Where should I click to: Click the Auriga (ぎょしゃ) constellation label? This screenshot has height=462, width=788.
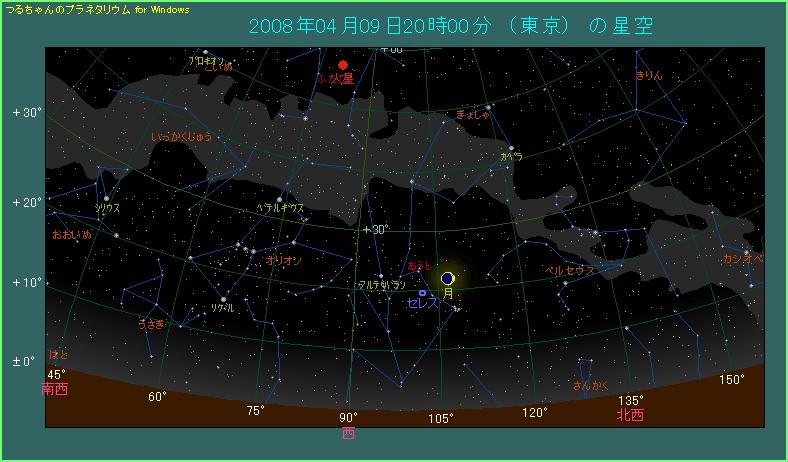[x=472, y=116]
